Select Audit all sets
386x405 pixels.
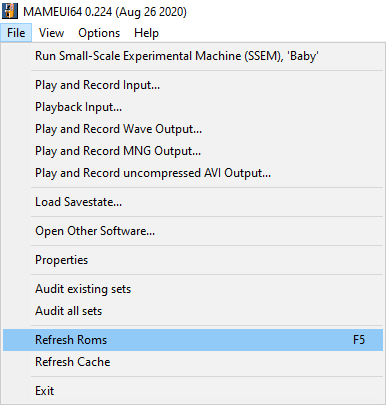click(193, 311)
